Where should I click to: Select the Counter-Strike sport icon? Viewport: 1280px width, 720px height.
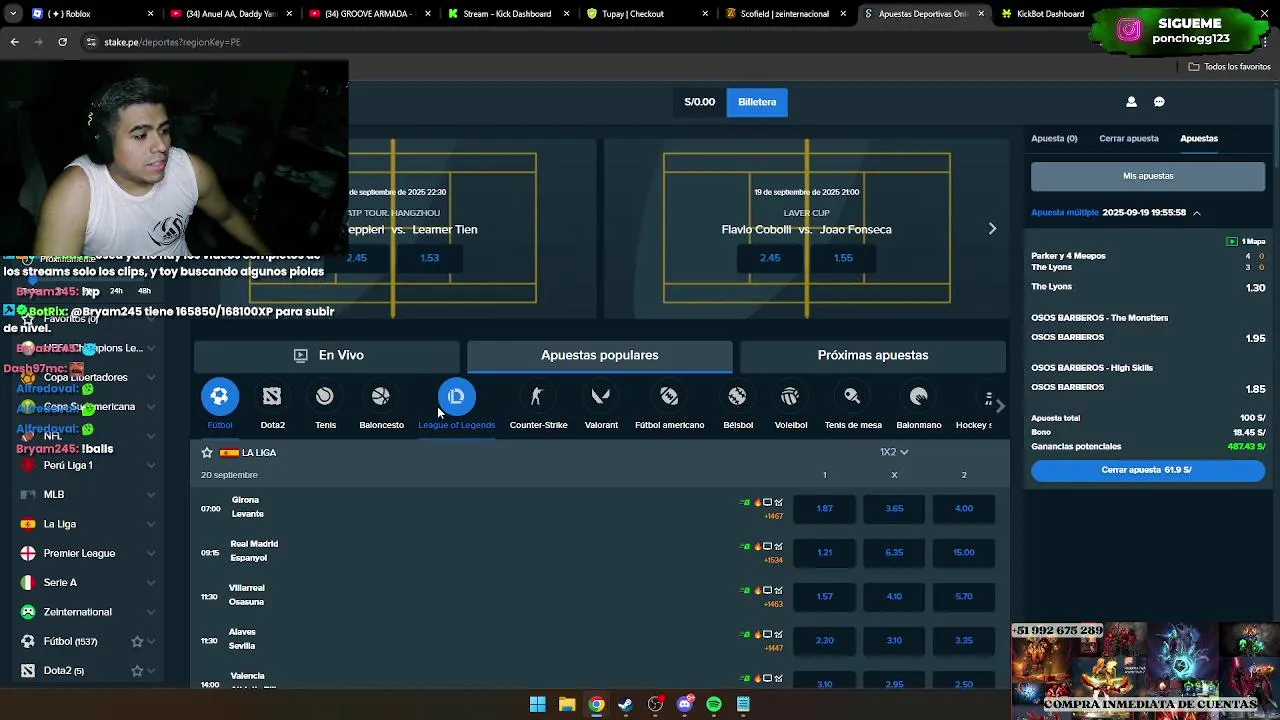tap(538, 397)
